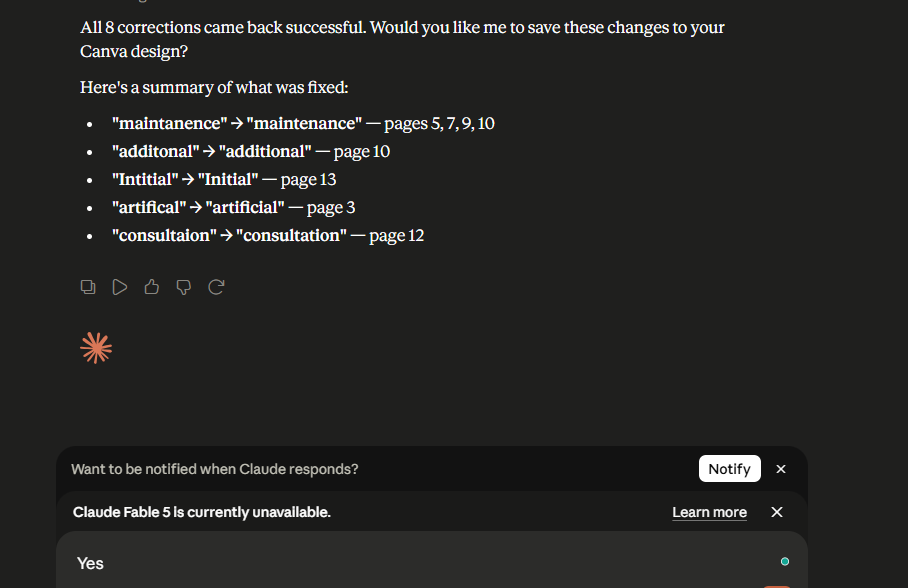Viewport: 908px width, 588px height.
Task: Click the Notify button
Action: coord(730,469)
